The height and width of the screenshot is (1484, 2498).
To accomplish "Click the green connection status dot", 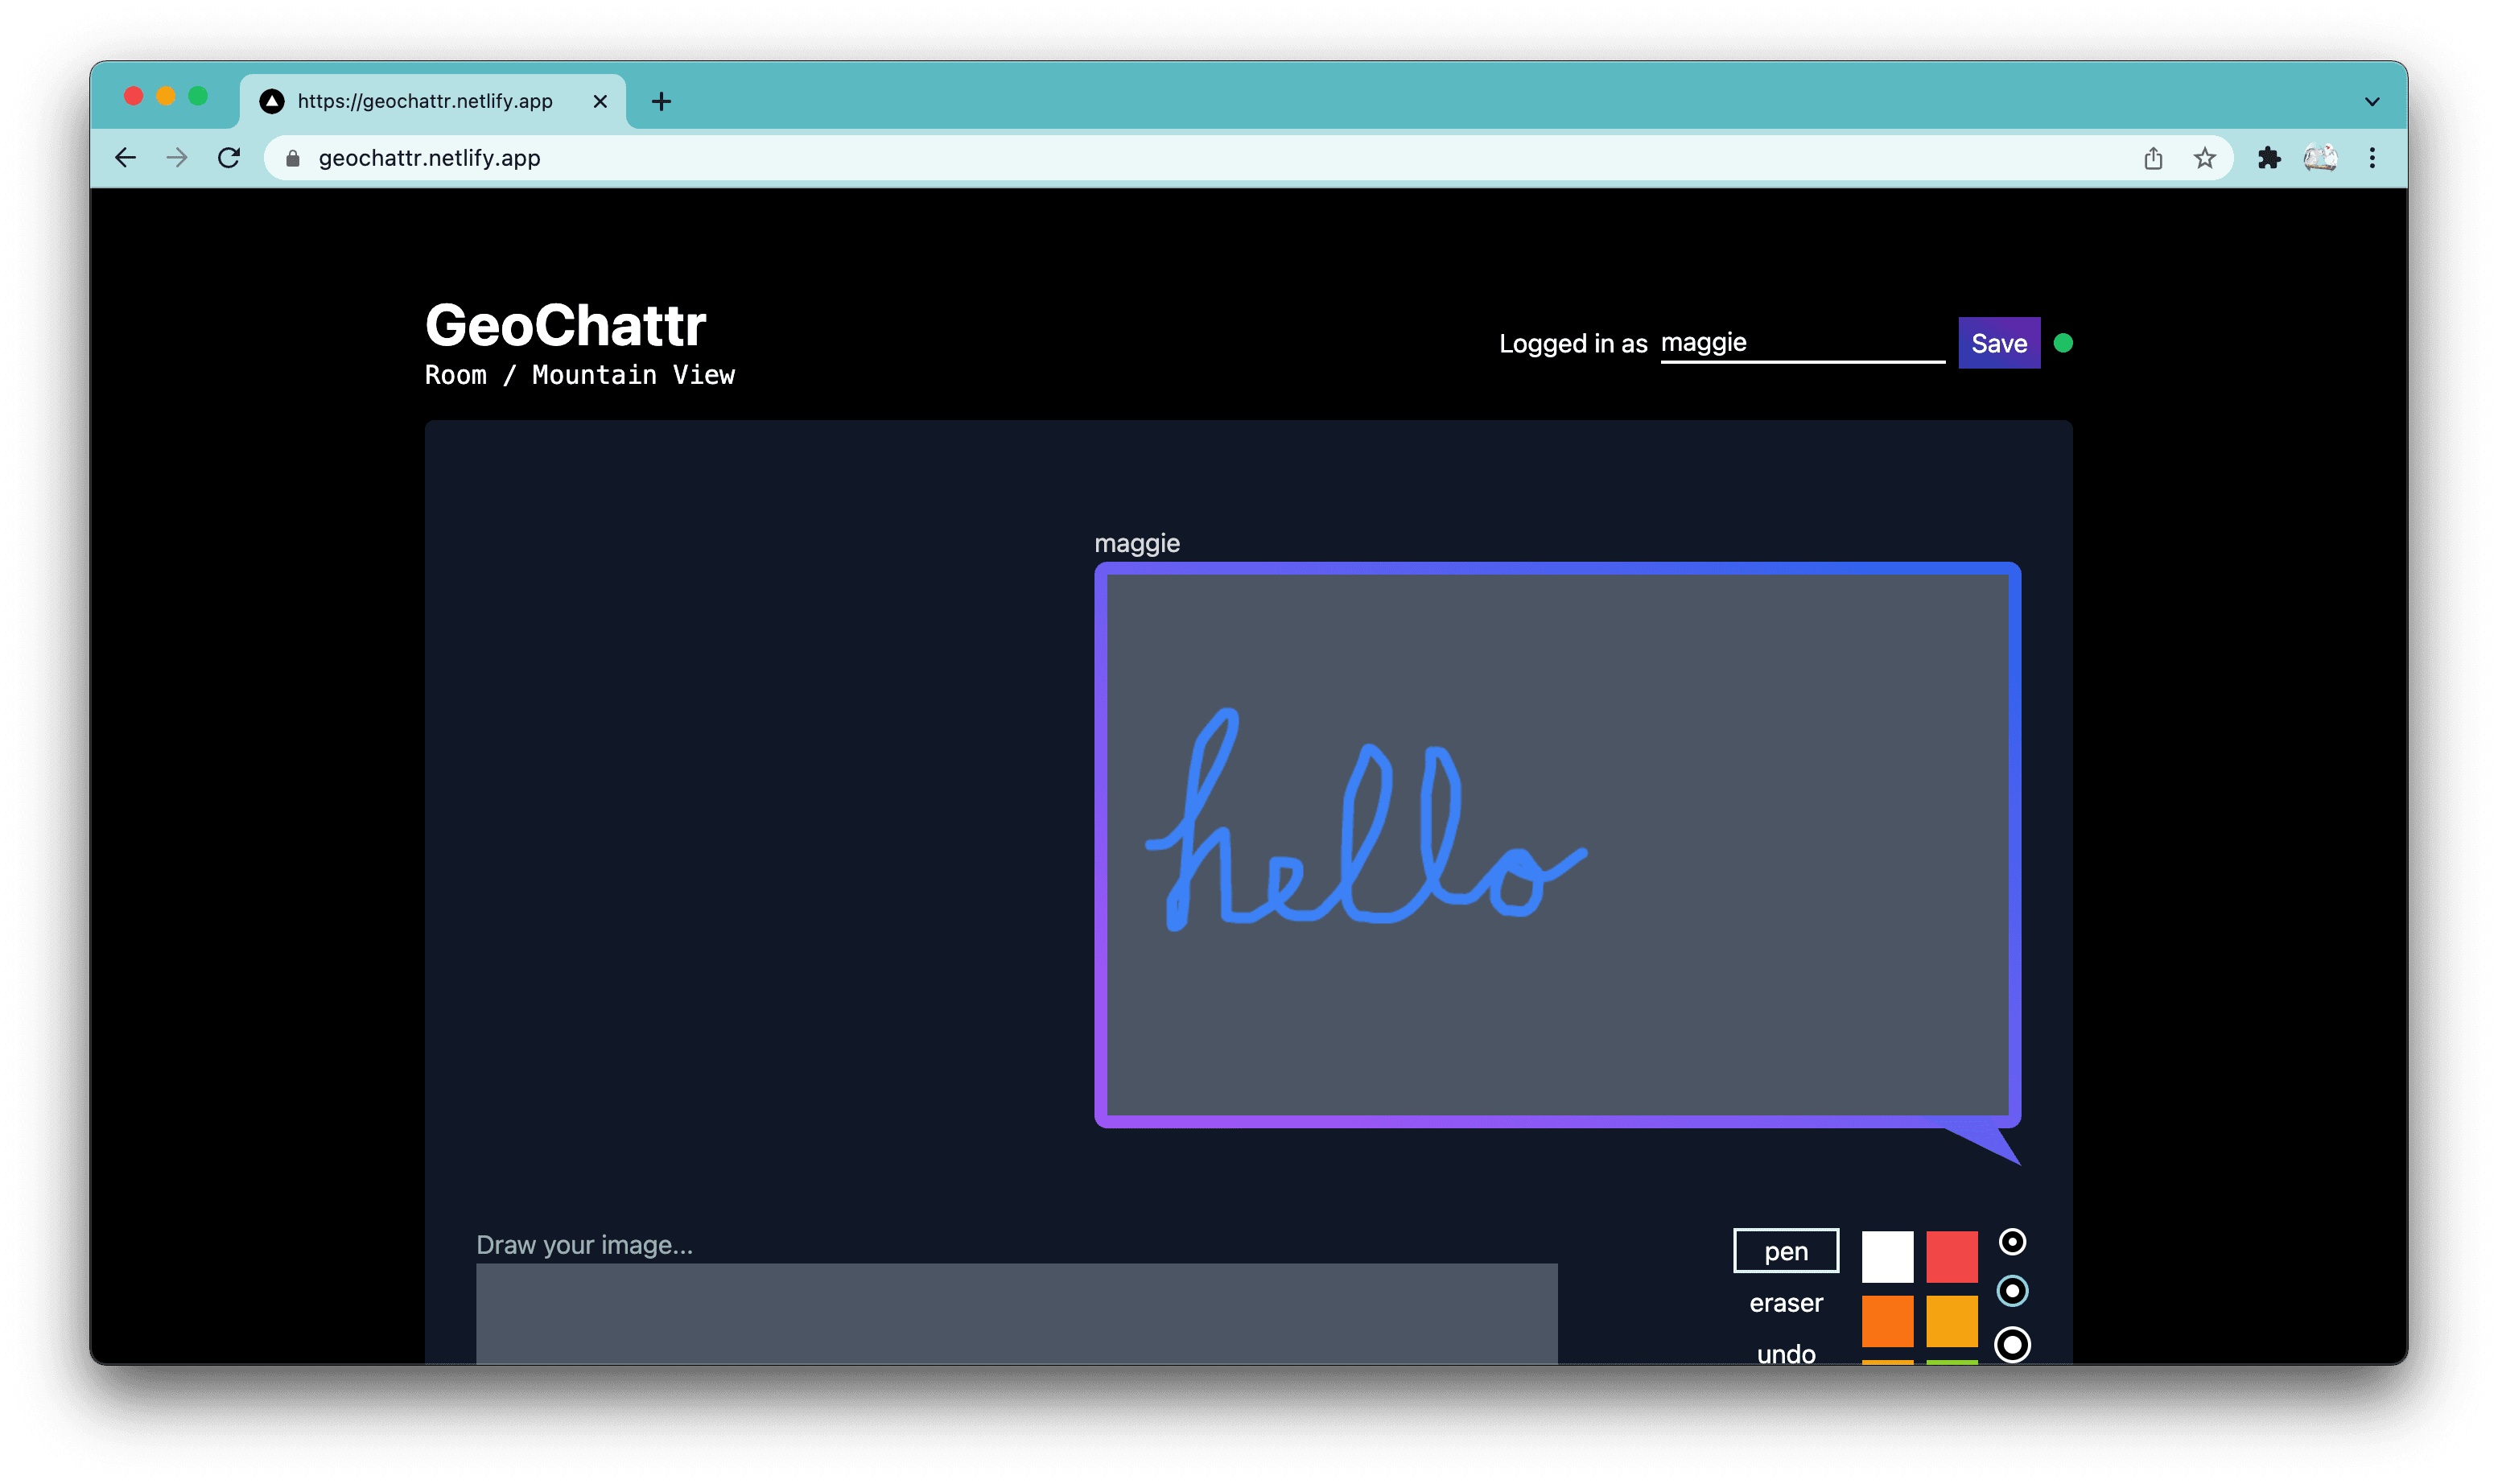I will (x=2063, y=343).
